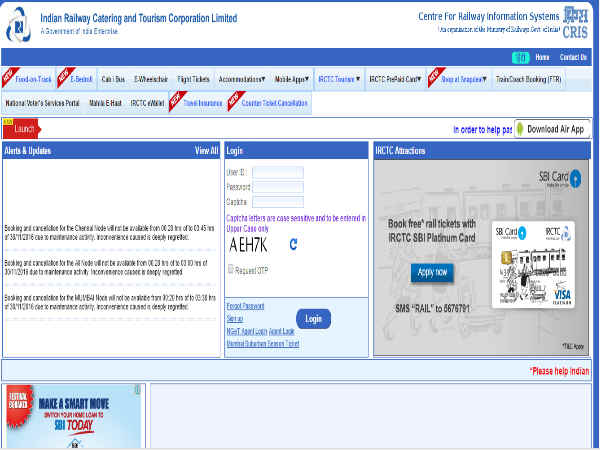The height and width of the screenshot is (450, 600).
Task: Click the Forgot Password link
Action: tap(245, 307)
